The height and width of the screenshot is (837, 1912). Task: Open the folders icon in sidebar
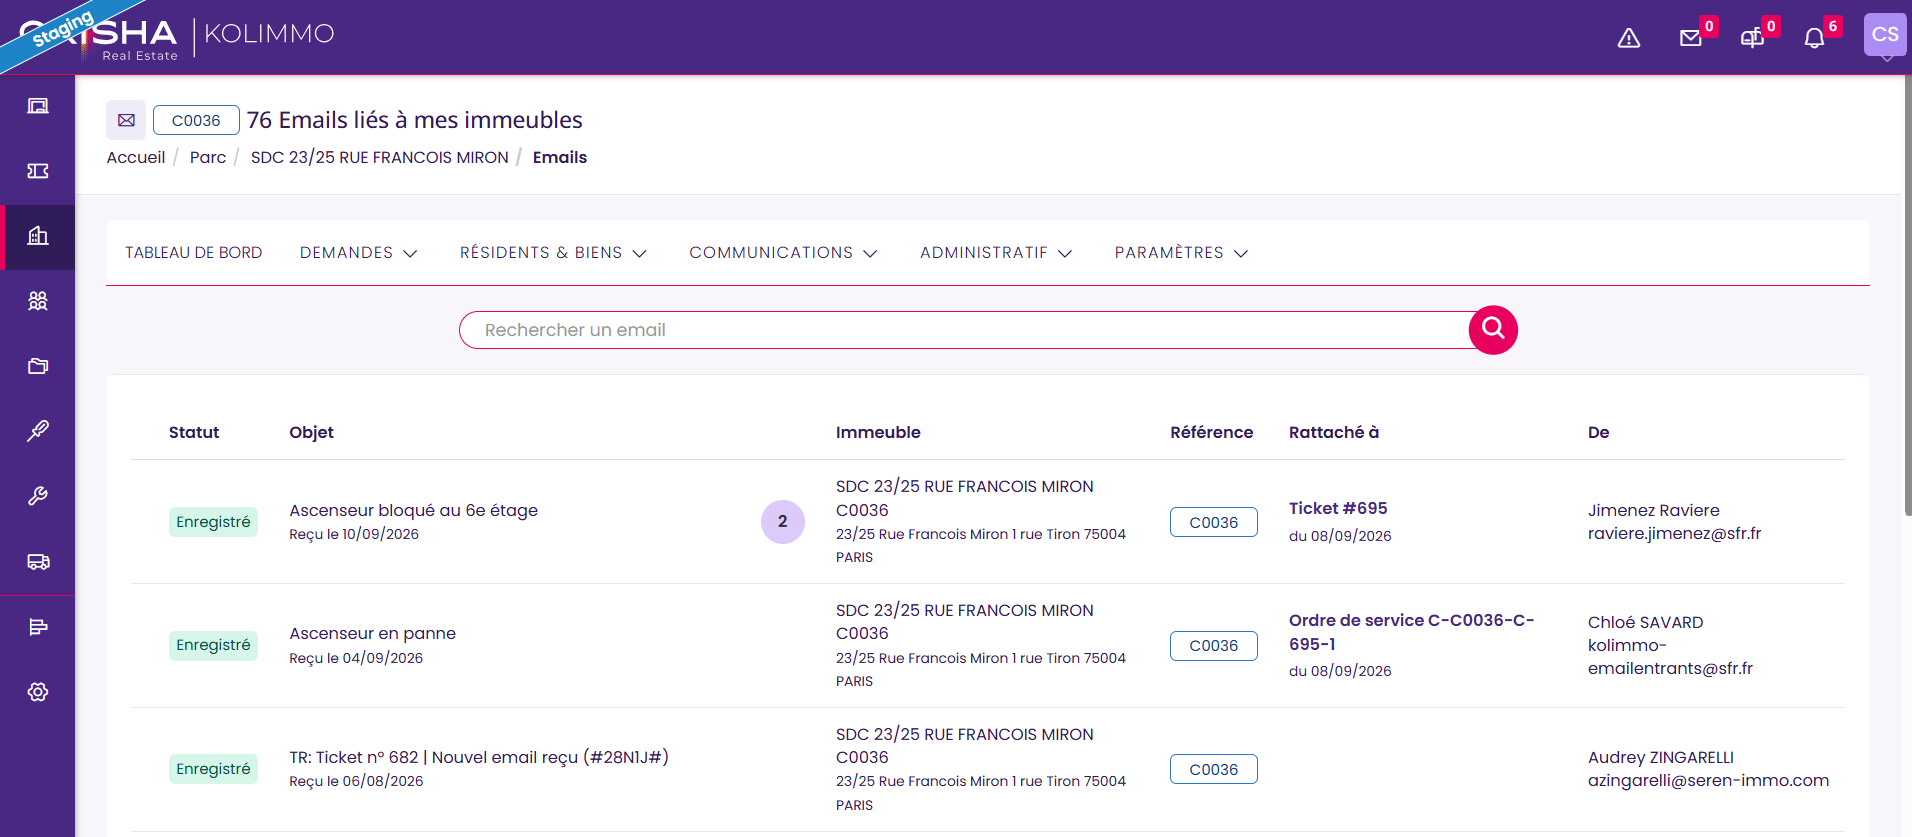coord(38,366)
